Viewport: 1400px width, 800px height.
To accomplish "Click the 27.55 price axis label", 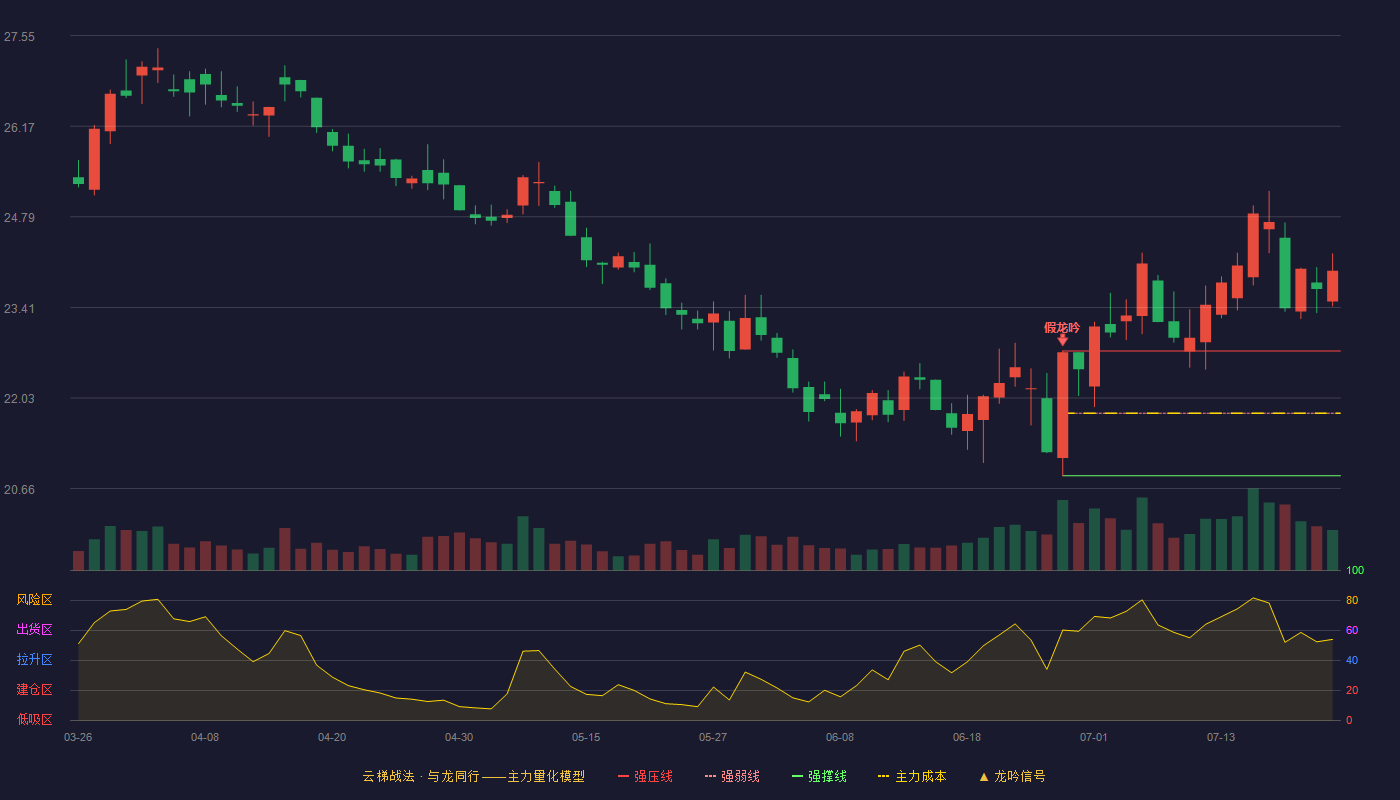I will click(19, 37).
